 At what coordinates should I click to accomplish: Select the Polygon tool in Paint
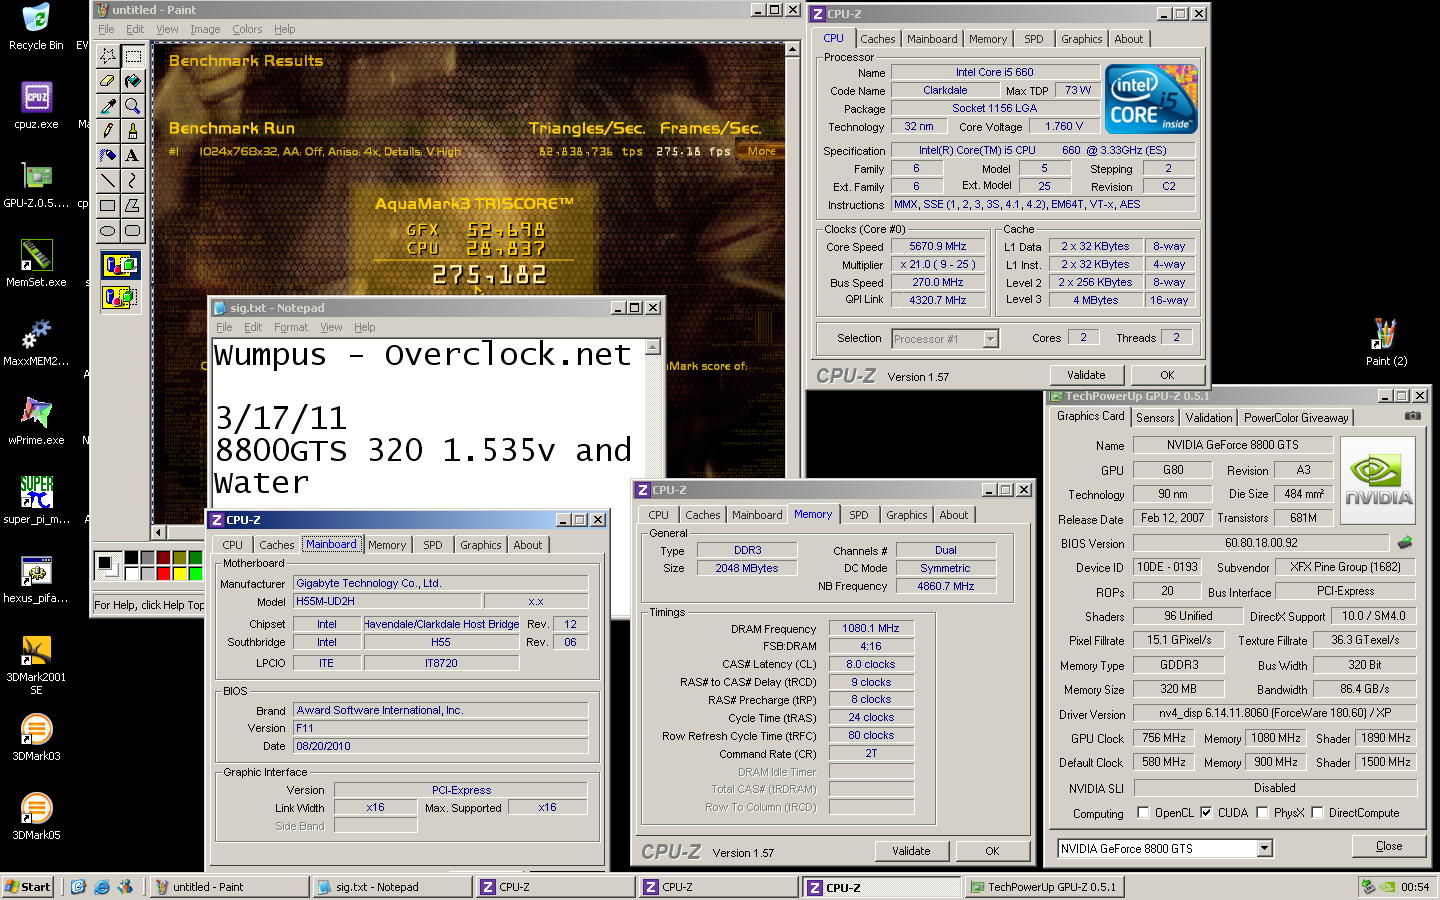132,206
